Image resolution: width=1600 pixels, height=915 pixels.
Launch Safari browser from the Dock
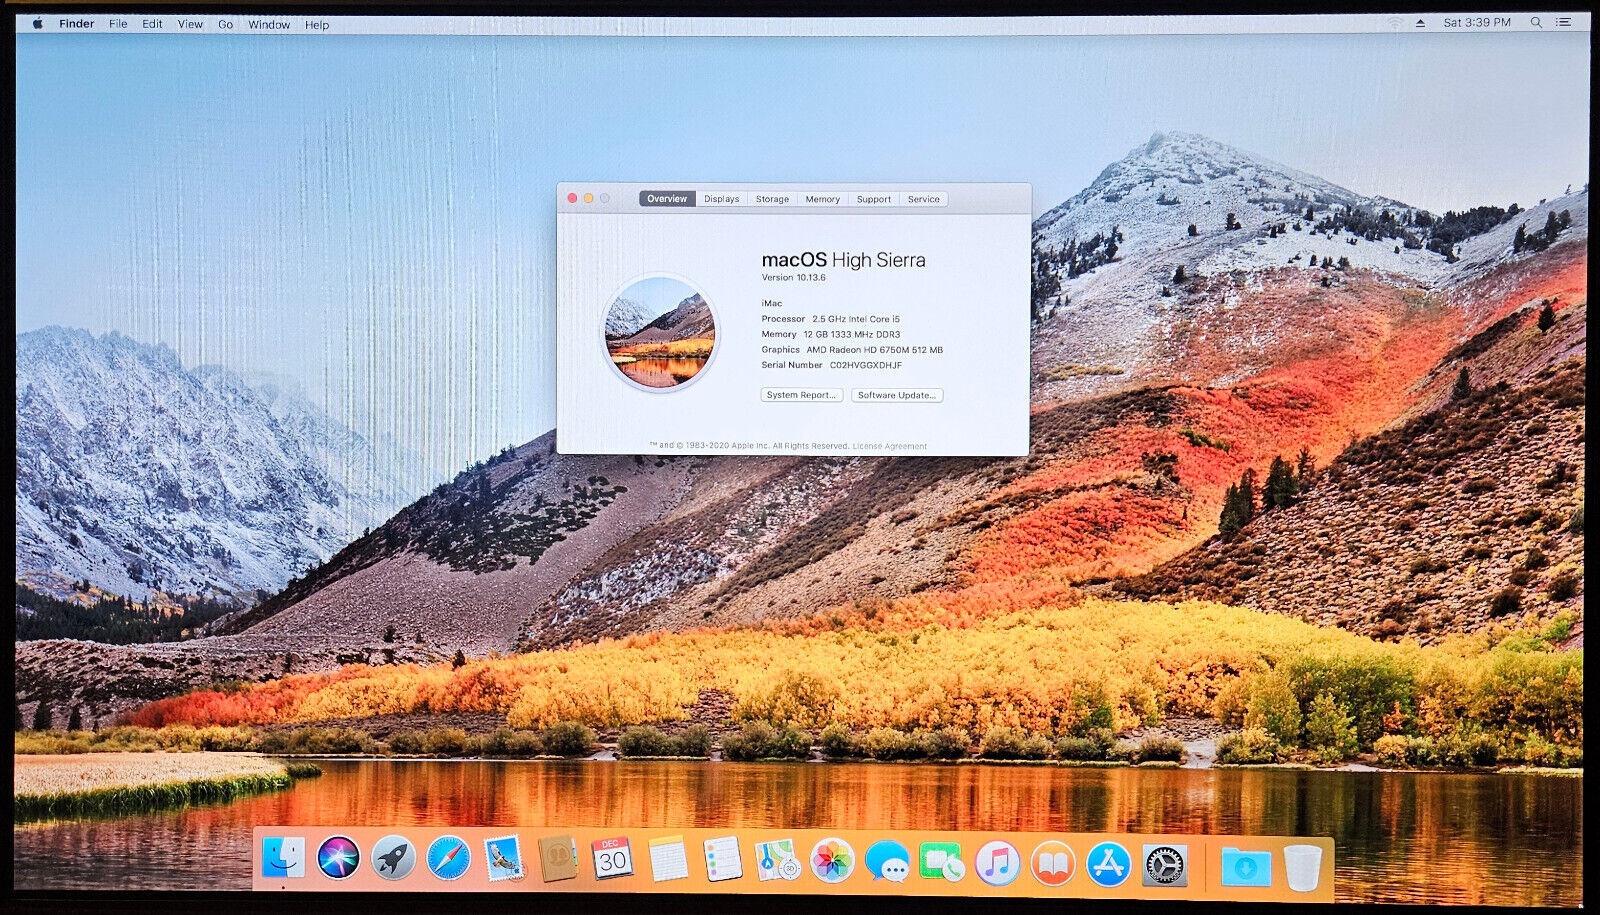(448, 858)
